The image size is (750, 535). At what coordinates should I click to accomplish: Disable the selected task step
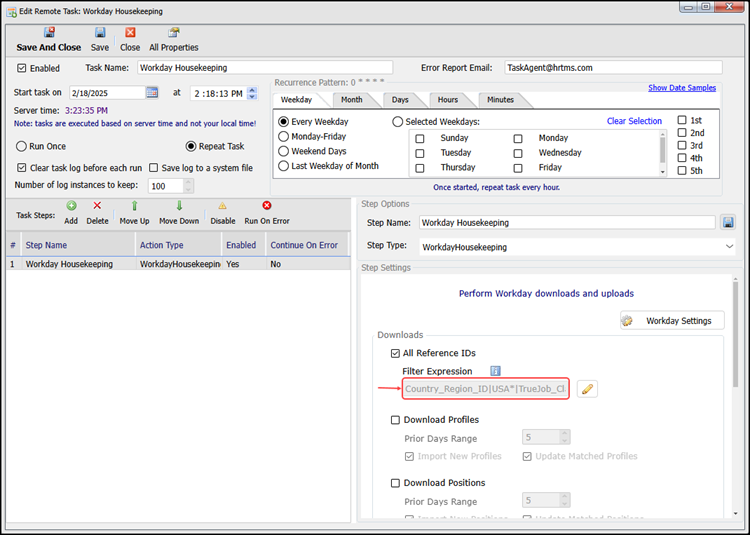pos(223,206)
